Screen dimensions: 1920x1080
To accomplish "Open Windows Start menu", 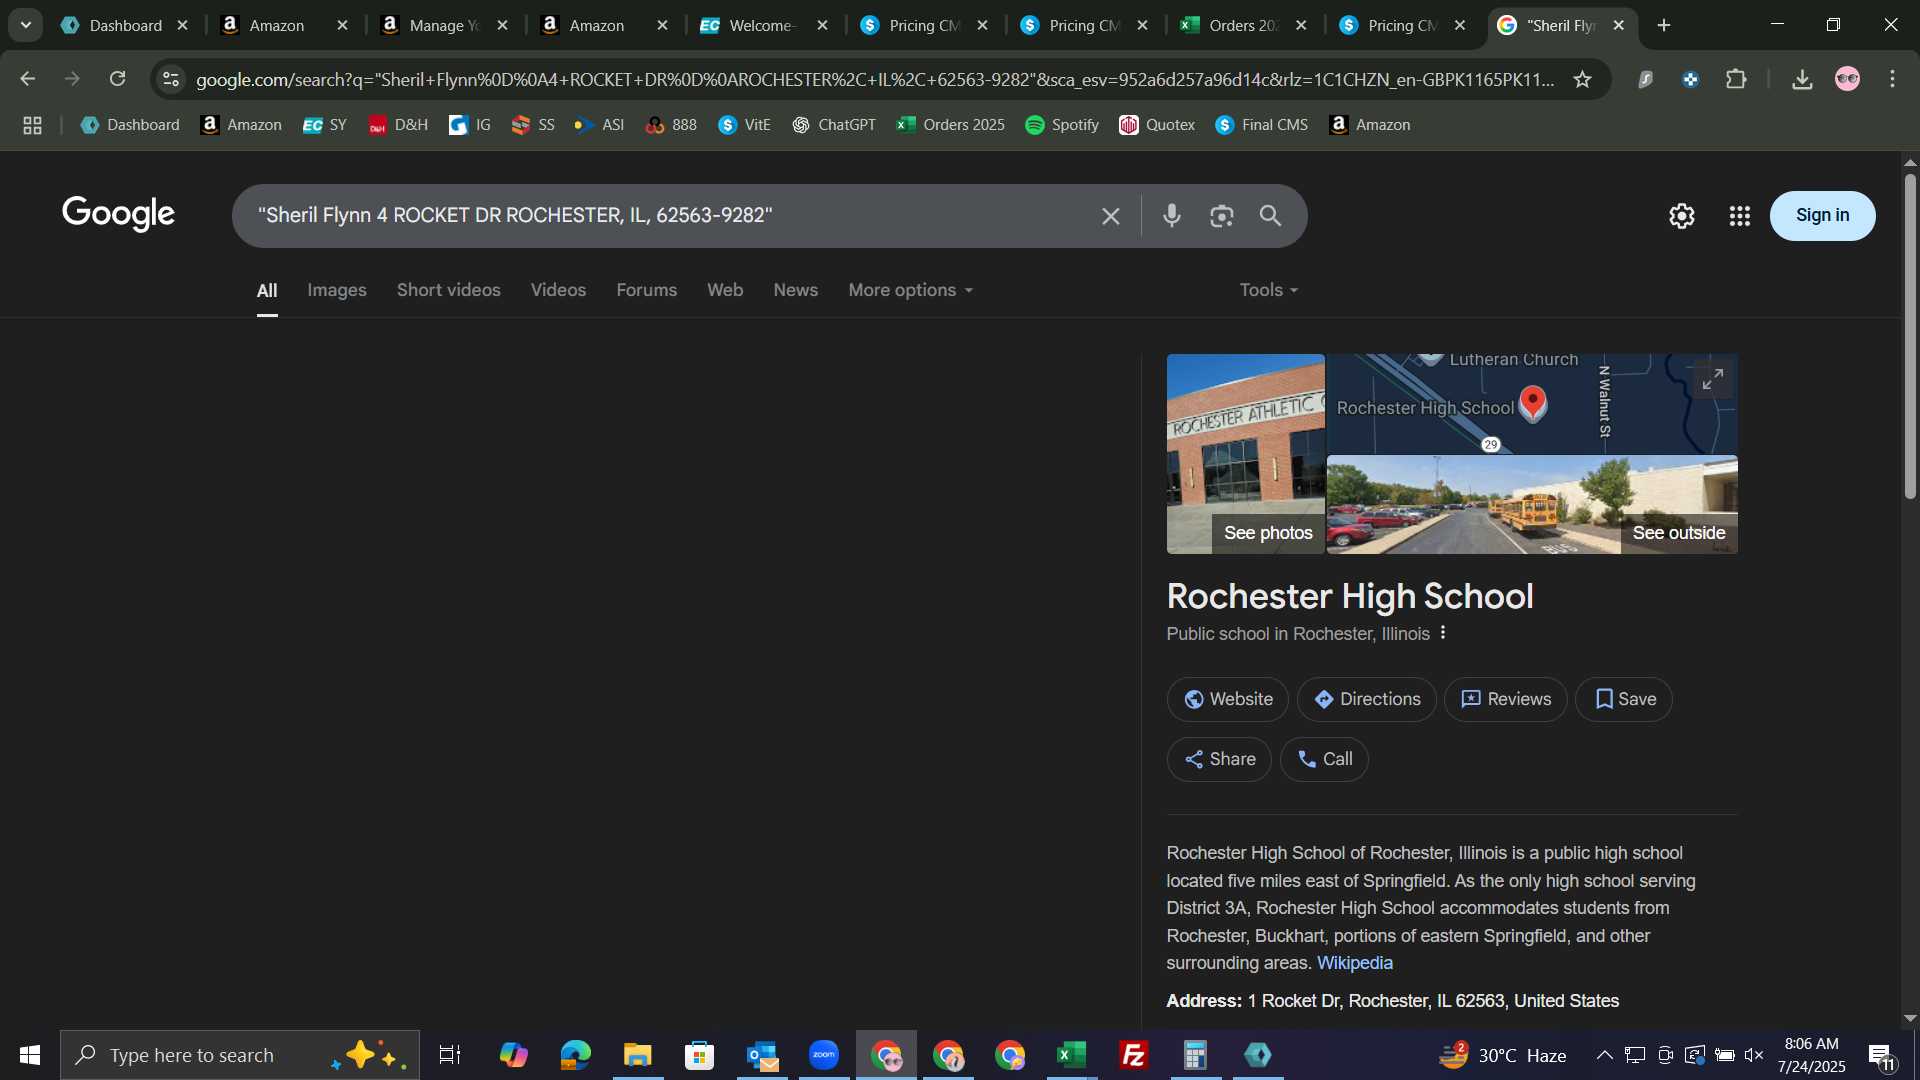I will click(29, 1055).
